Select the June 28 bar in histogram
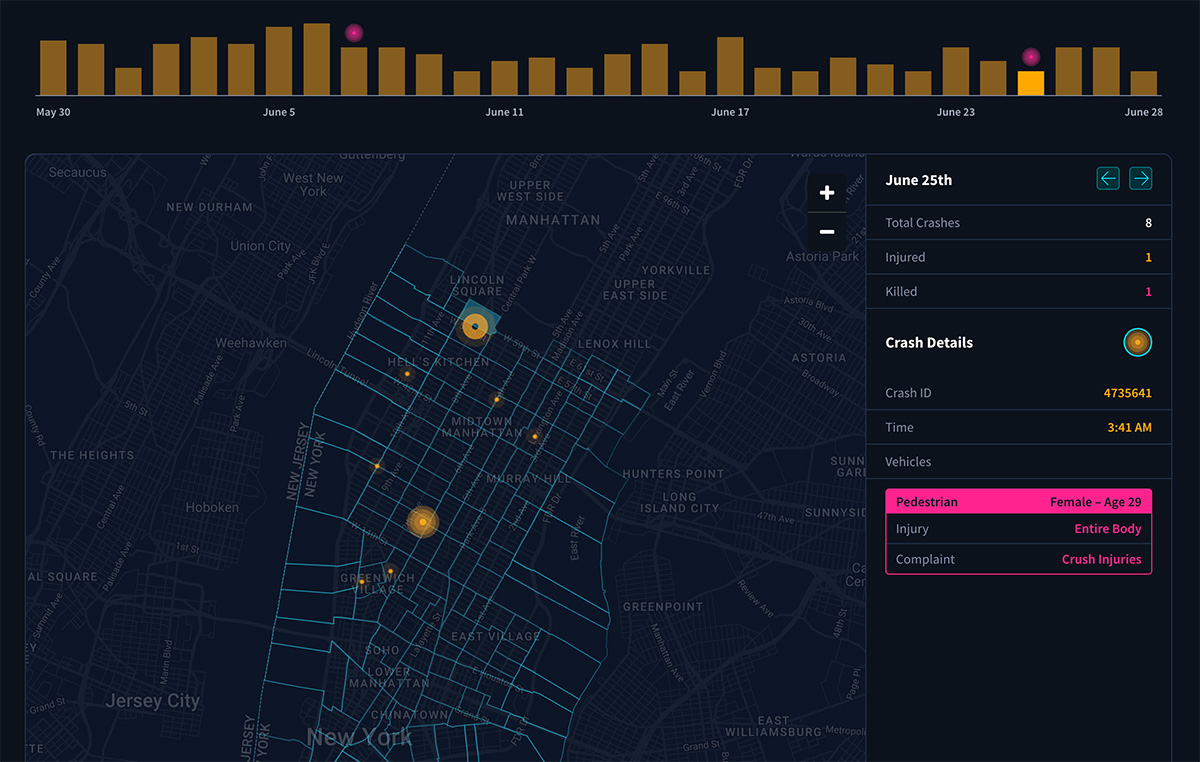 coord(1143,83)
